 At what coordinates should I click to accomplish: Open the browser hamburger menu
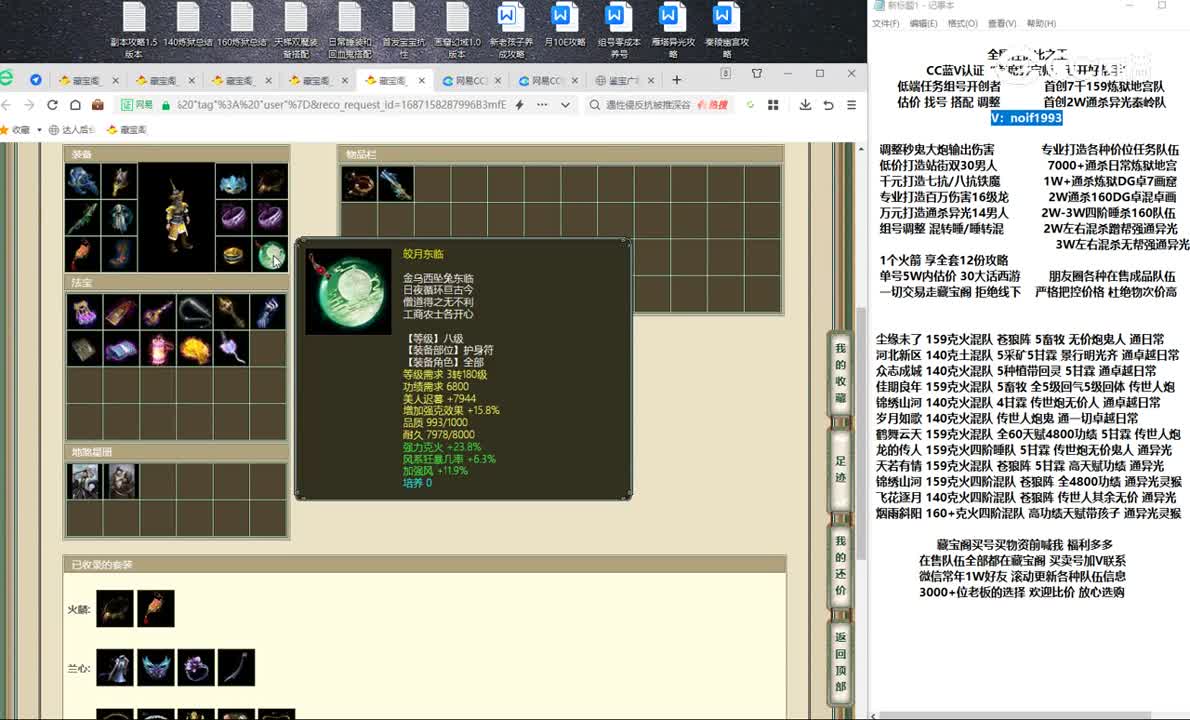tap(852, 105)
